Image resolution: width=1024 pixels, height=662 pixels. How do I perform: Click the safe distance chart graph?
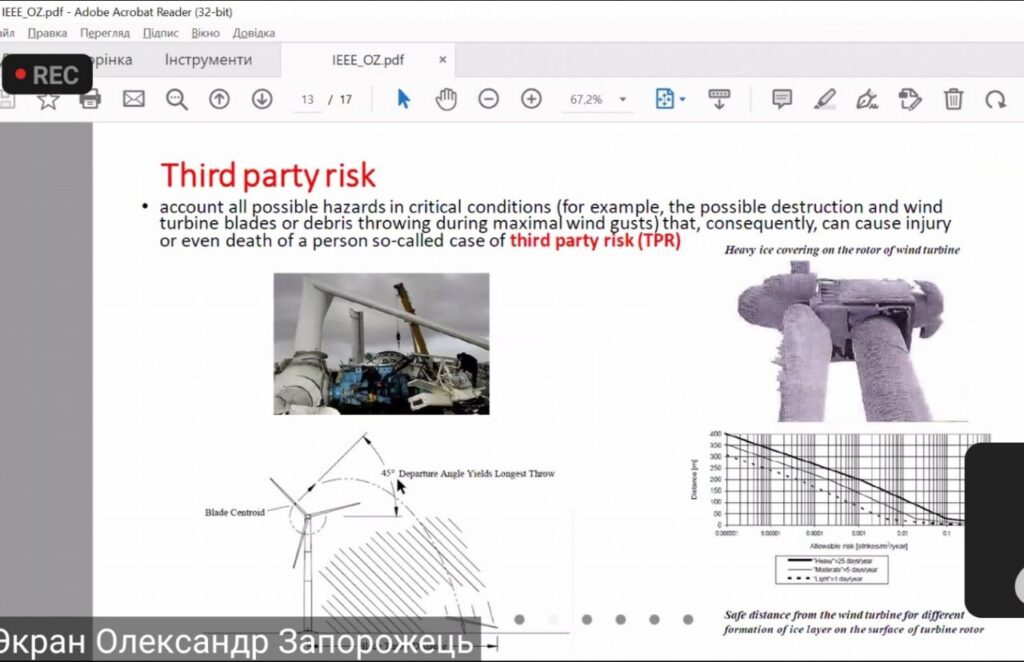click(x=842, y=490)
